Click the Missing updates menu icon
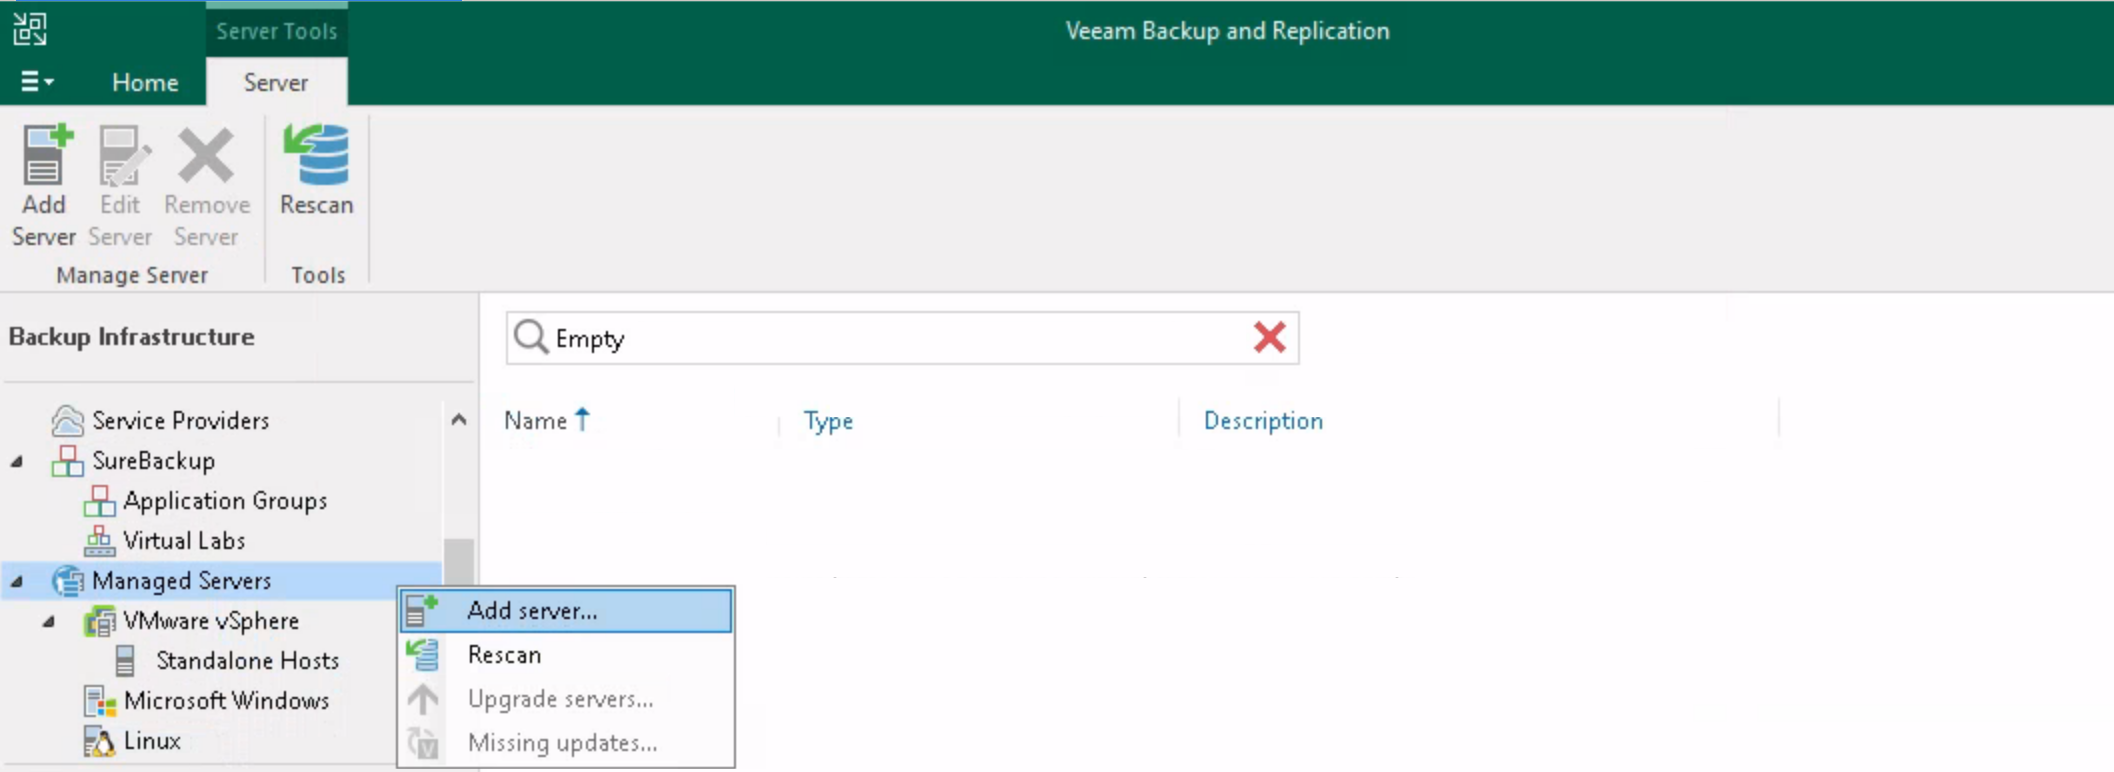This screenshot has width=2114, height=772. point(422,743)
